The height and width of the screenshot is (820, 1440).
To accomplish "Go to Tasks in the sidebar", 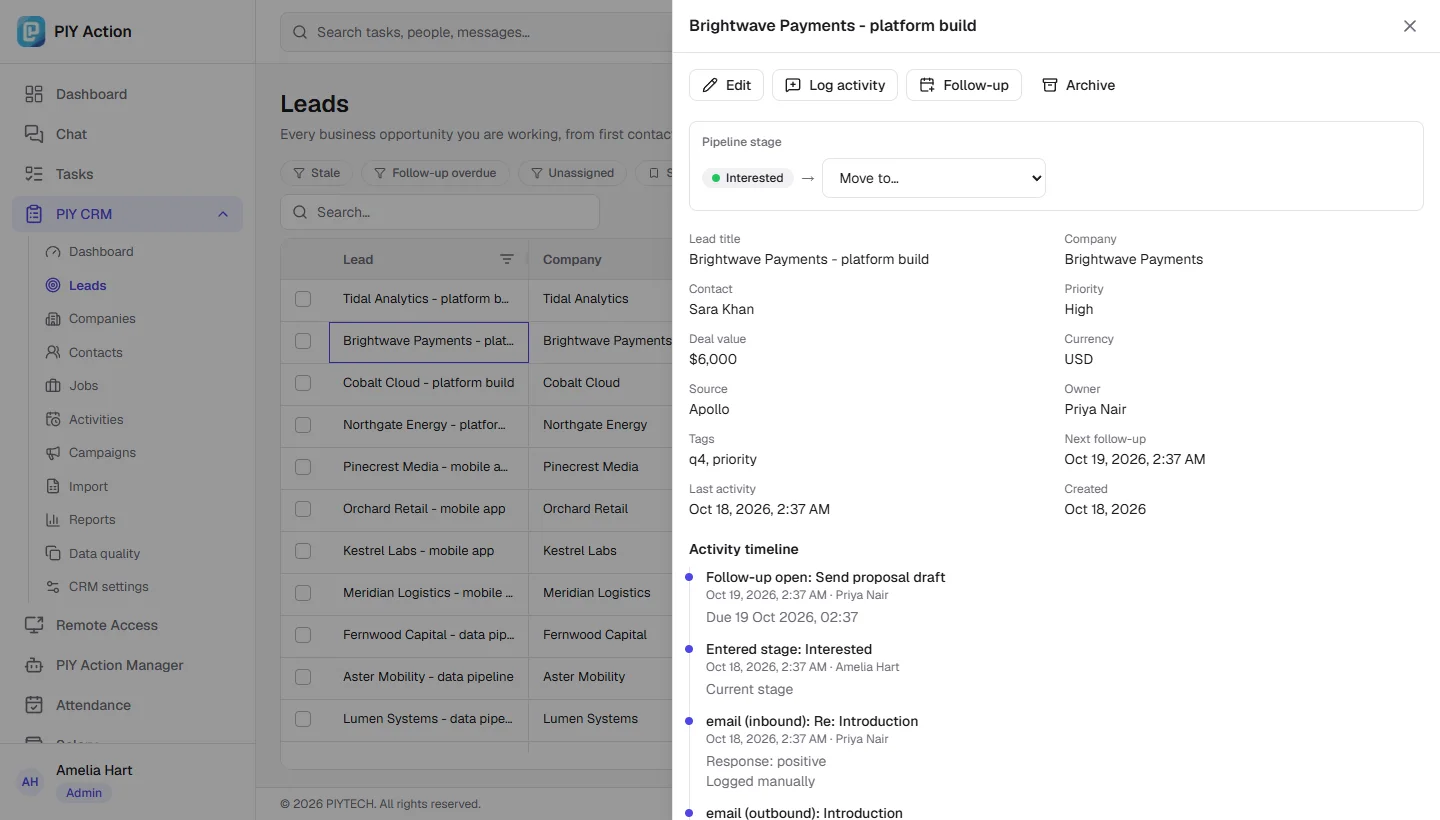I will pyautogui.click(x=127, y=174).
